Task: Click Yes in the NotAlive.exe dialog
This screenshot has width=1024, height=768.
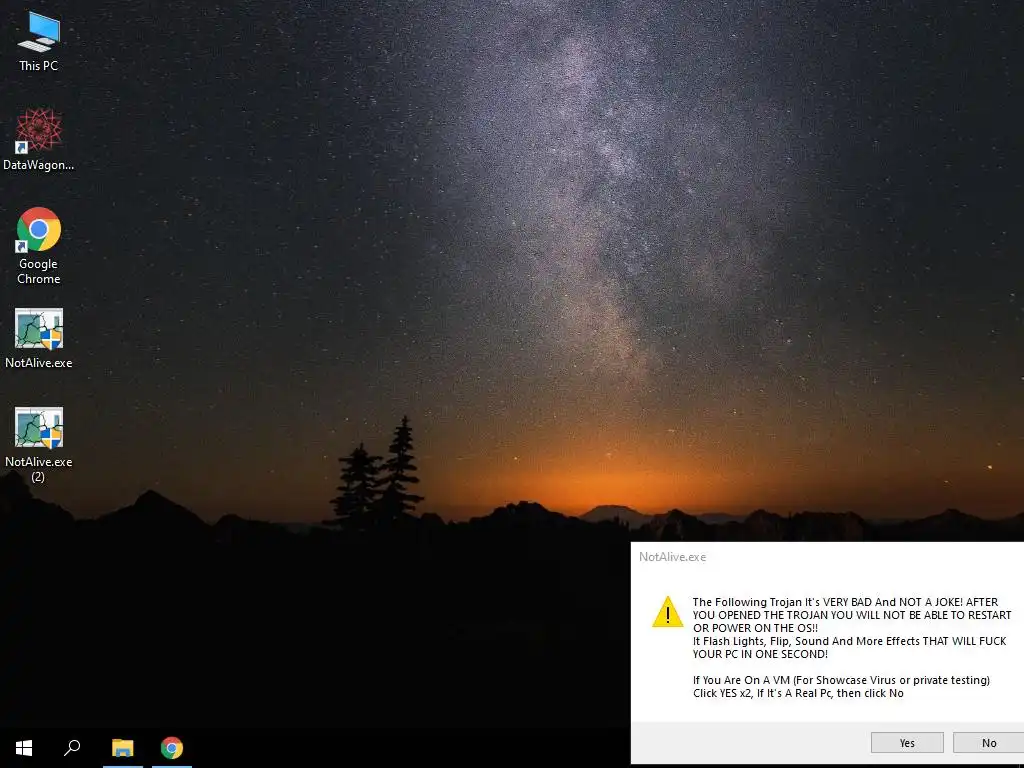Action: 907,743
